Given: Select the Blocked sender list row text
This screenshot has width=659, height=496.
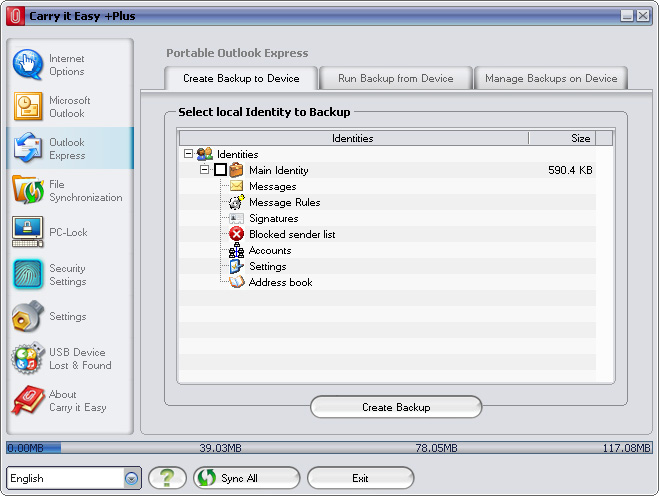Looking at the screenshot, I should point(292,234).
